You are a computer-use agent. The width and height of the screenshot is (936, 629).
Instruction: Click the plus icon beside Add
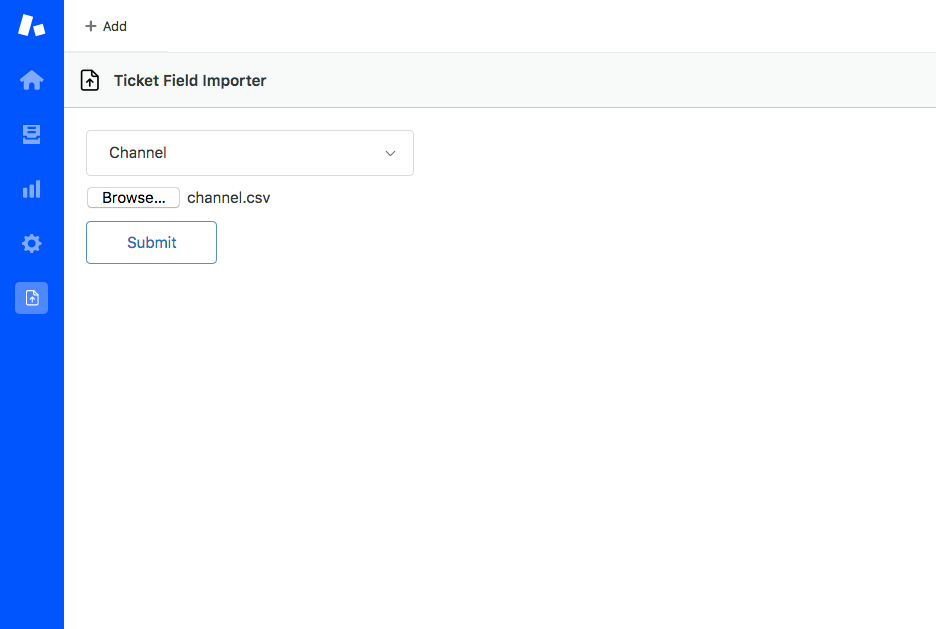click(91, 26)
